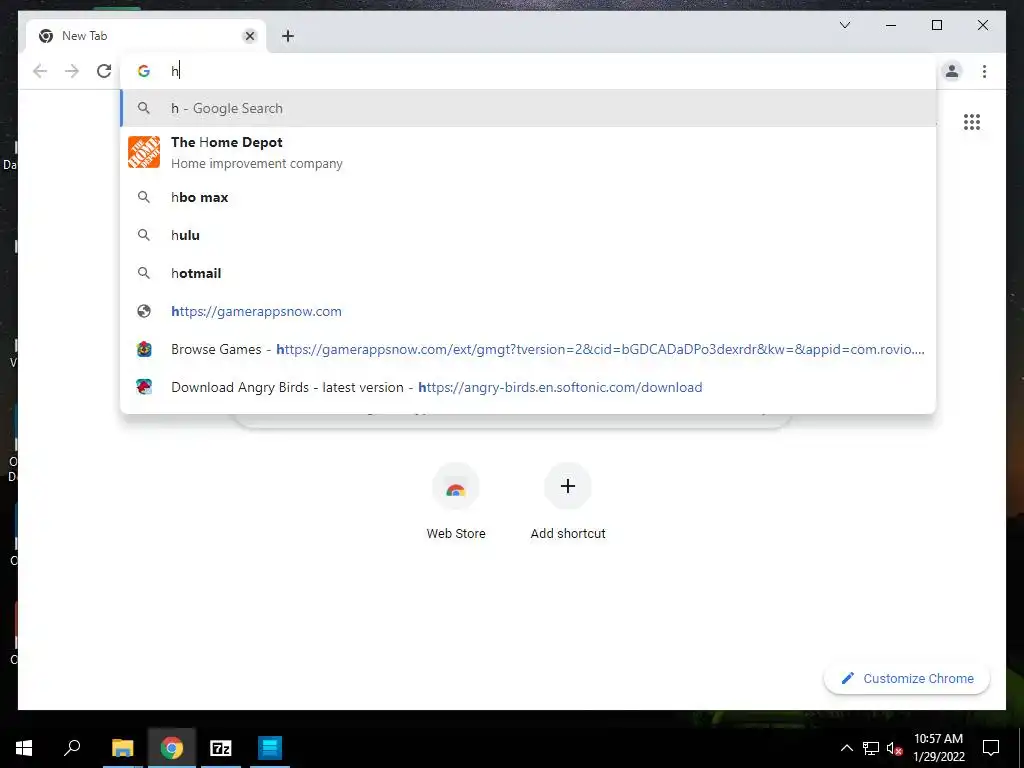Click the blue app icon on the taskbar

(x=269, y=748)
